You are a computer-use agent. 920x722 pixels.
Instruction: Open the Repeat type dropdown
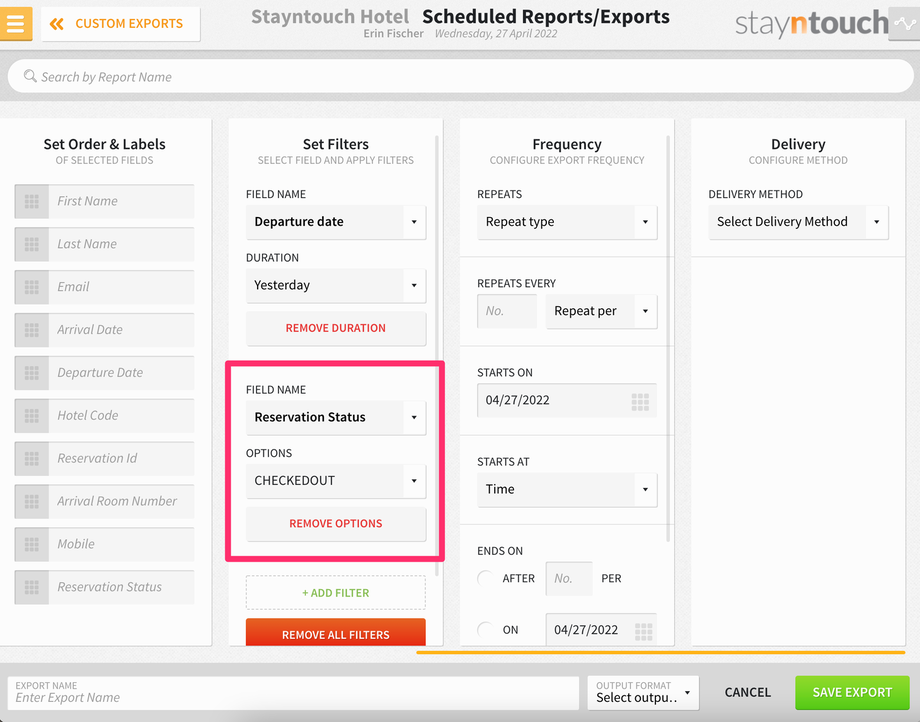(x=567, y=222)
